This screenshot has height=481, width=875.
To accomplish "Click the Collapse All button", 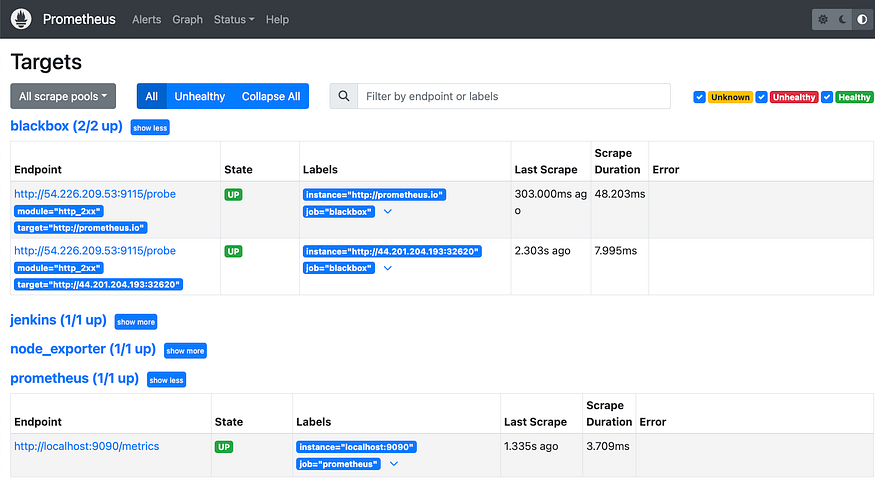I will (271, 96).
